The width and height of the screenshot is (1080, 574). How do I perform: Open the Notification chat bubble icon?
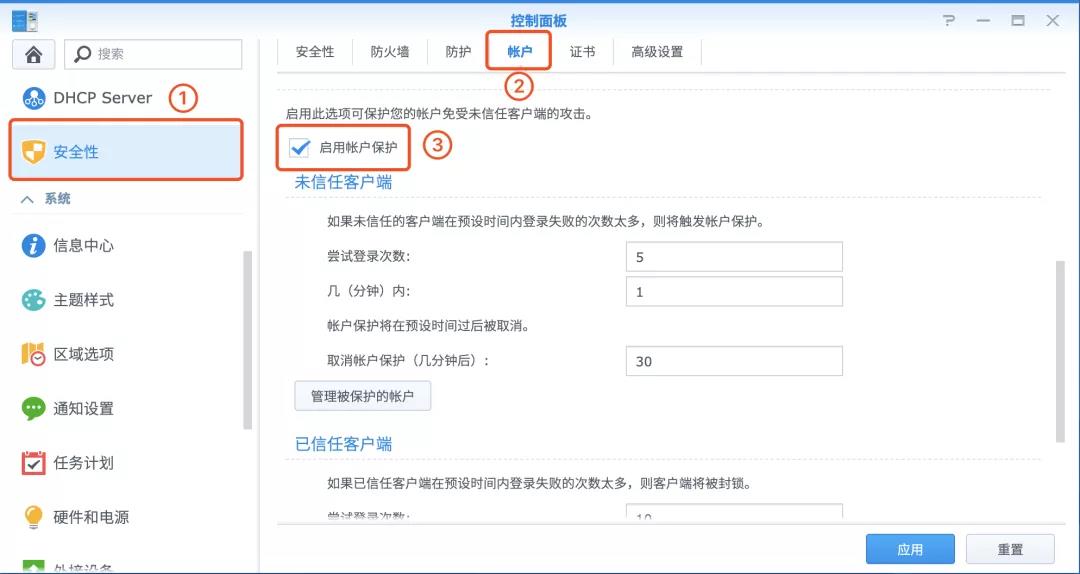(x=33, y=409)
